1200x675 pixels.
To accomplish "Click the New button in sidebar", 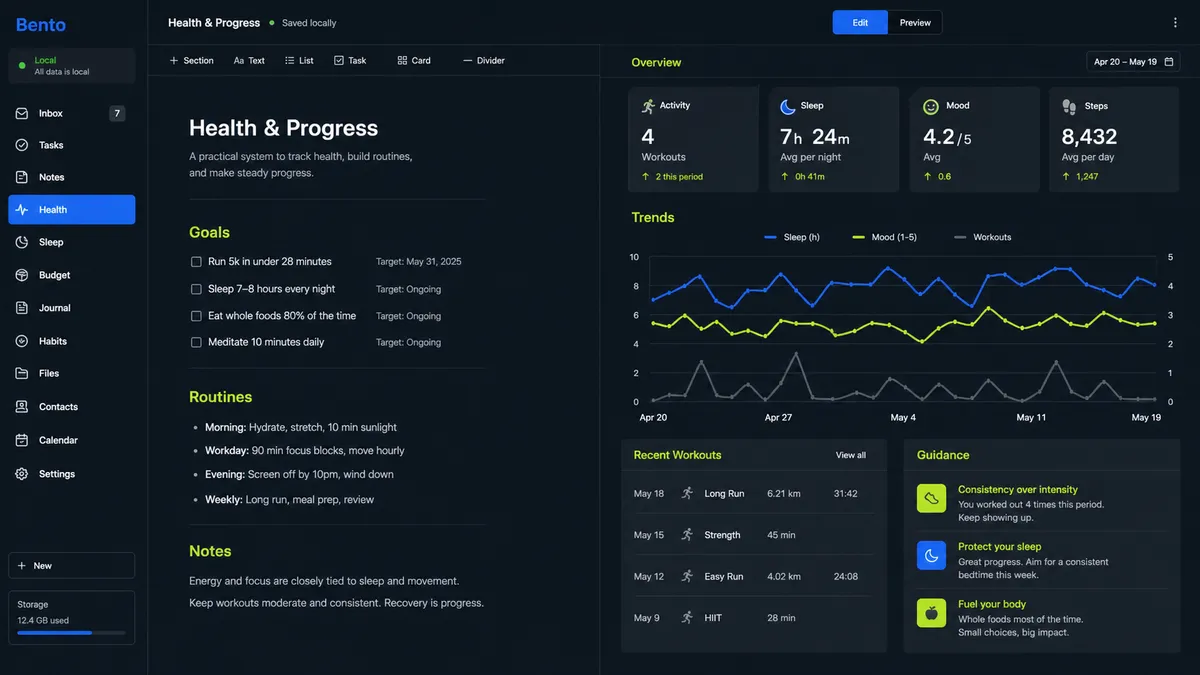I will coord(71,566).
